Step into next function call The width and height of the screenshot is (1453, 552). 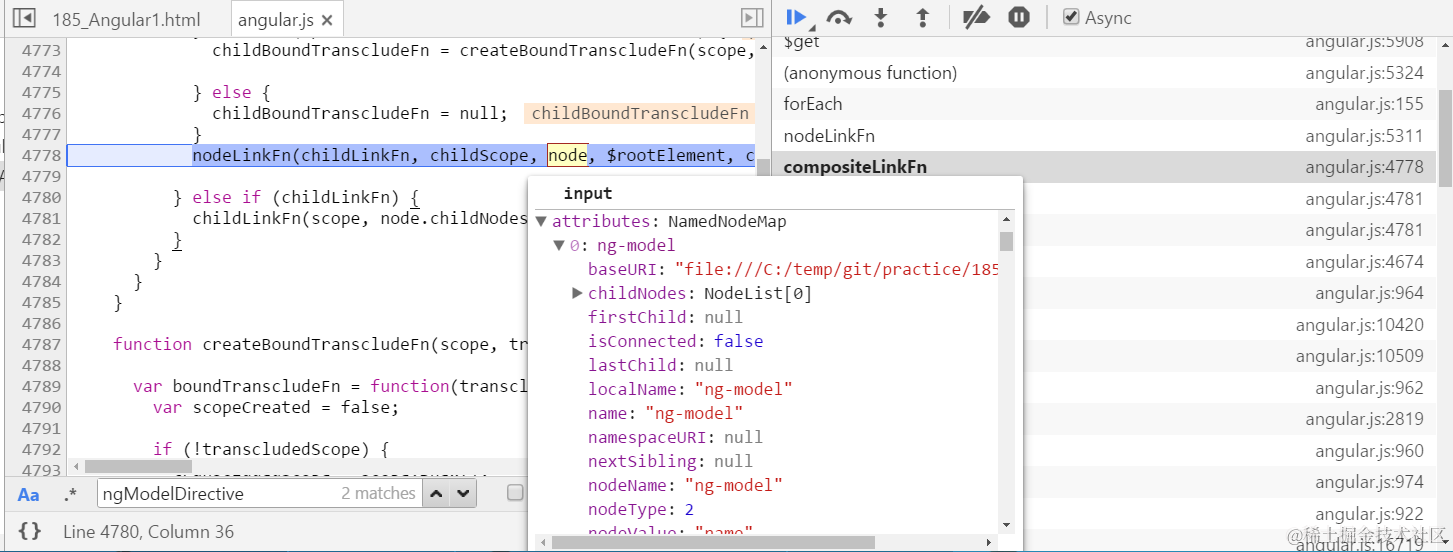[x=881, y=17]
